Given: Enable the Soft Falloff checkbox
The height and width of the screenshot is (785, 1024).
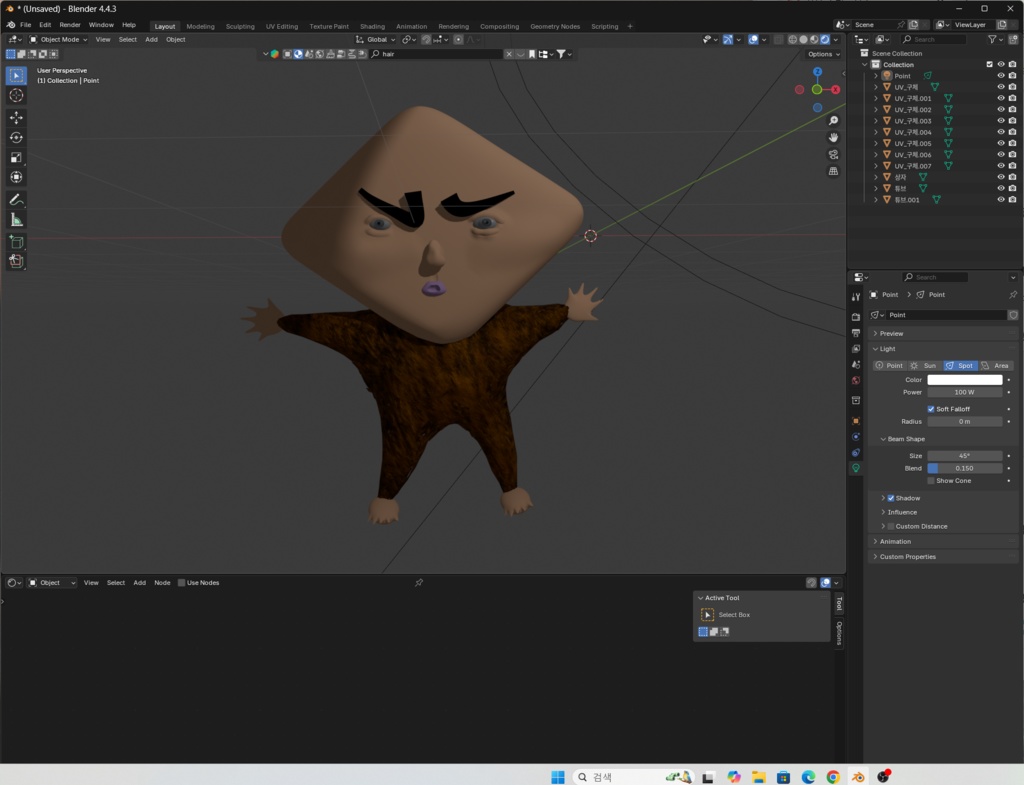Looking at the screenshot, I should tap(931, 409).
